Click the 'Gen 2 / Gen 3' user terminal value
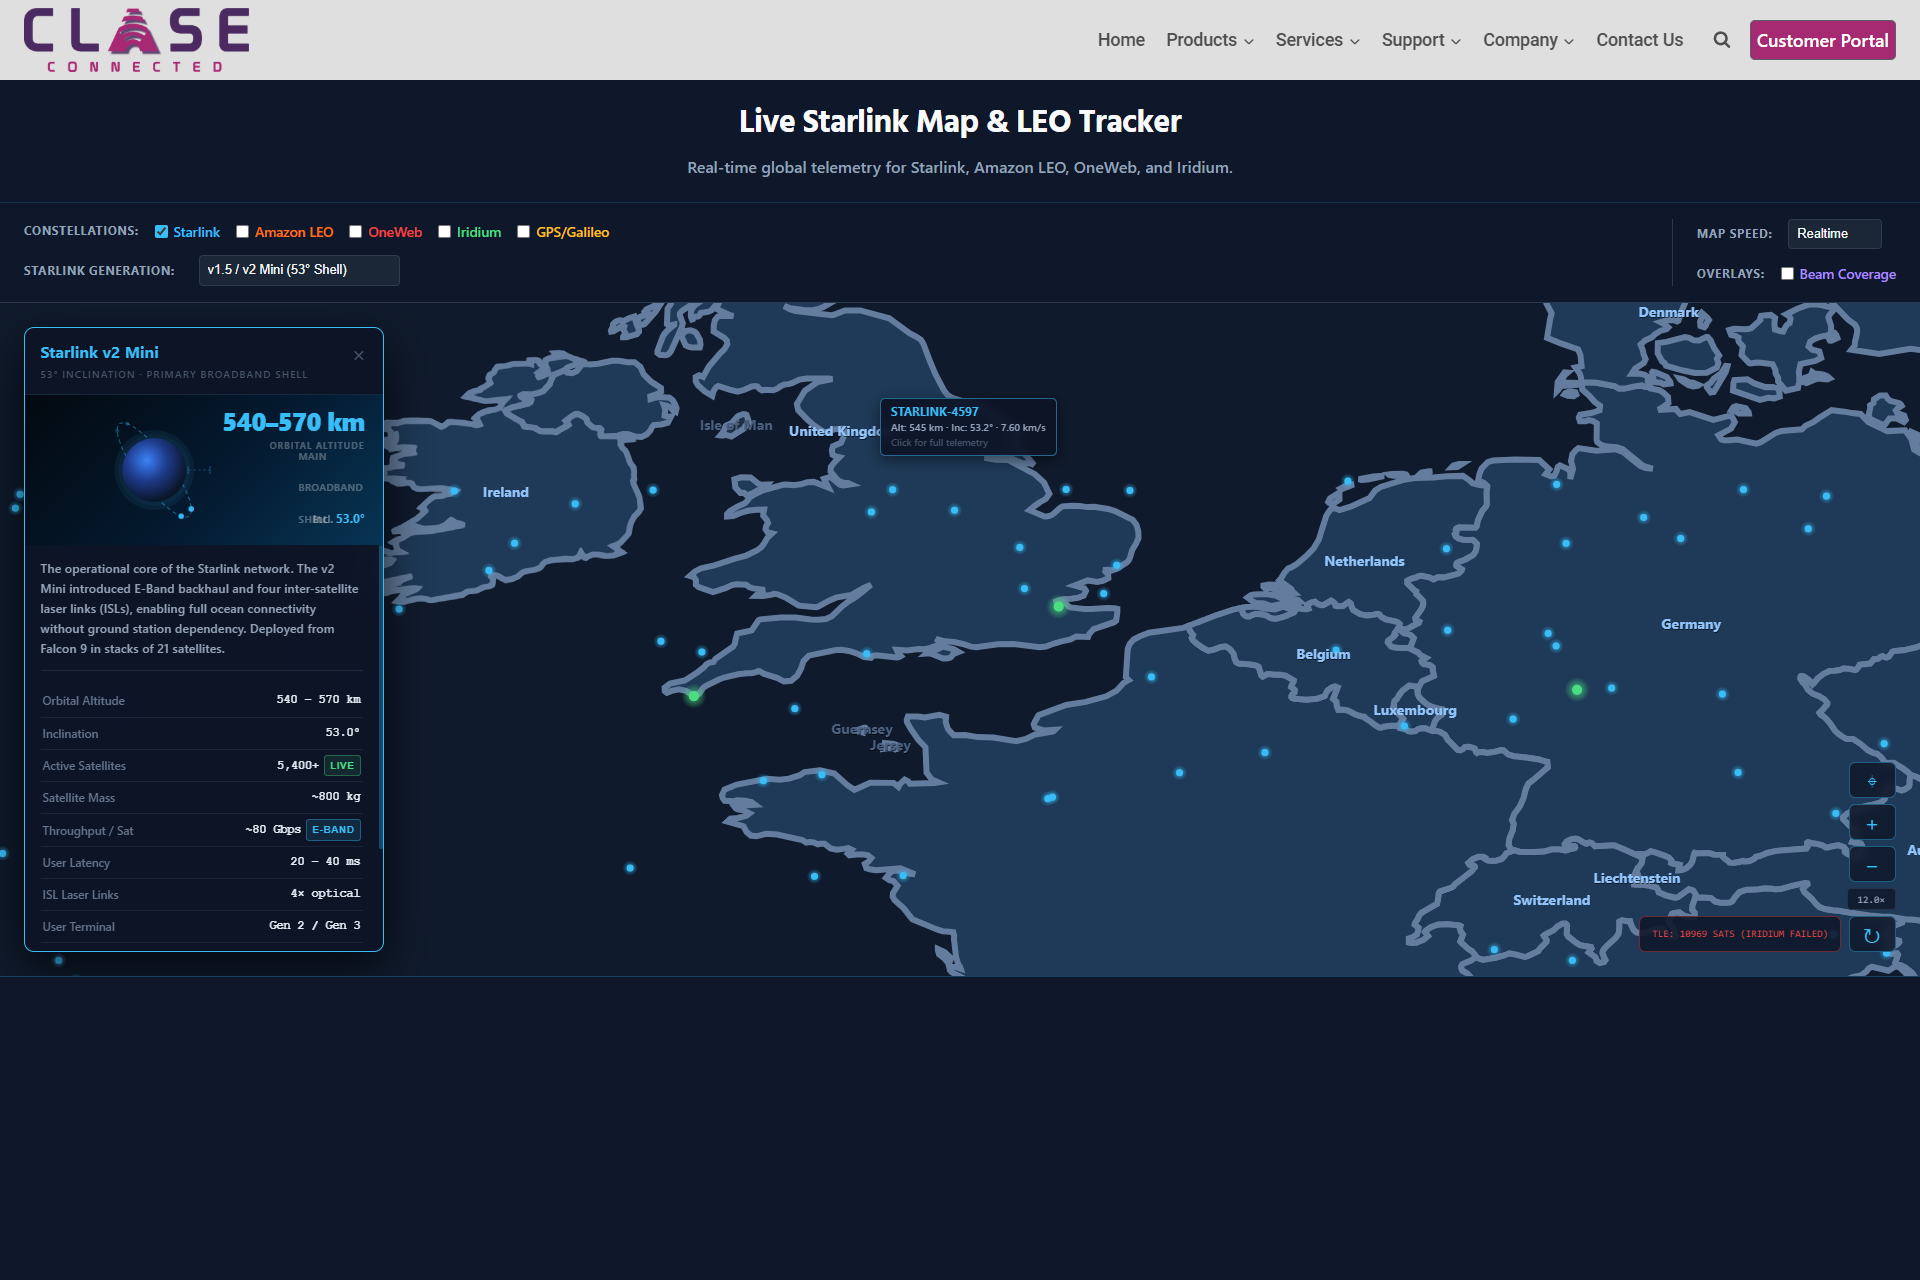The width and height of the screenshot is (1920, 1280). [x=315, y=925]
